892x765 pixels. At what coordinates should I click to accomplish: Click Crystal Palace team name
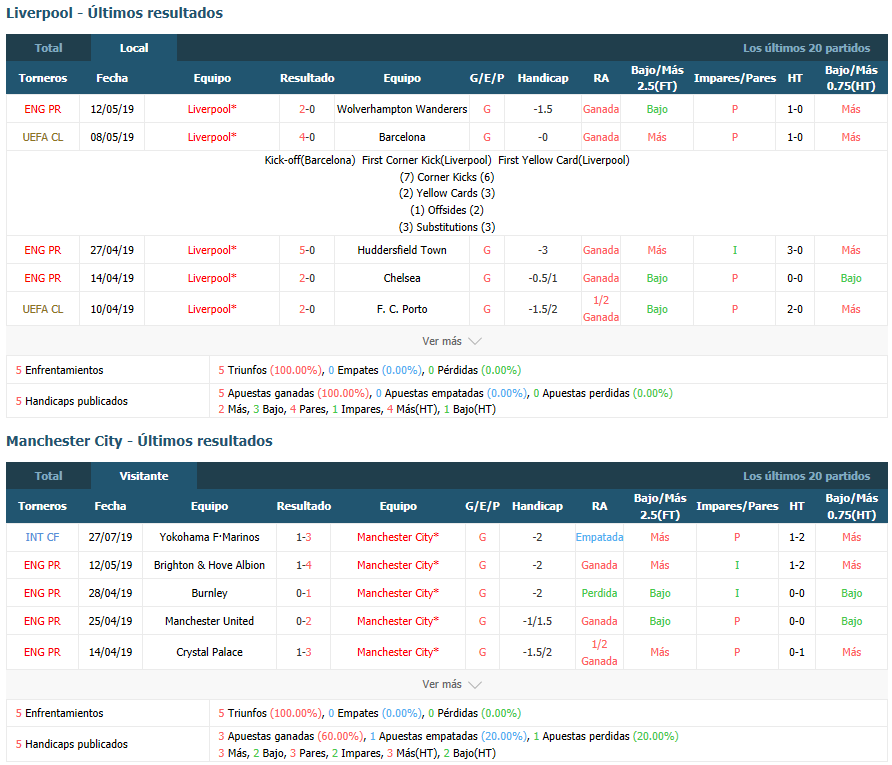pyautogui.click(x=209, y=652)
